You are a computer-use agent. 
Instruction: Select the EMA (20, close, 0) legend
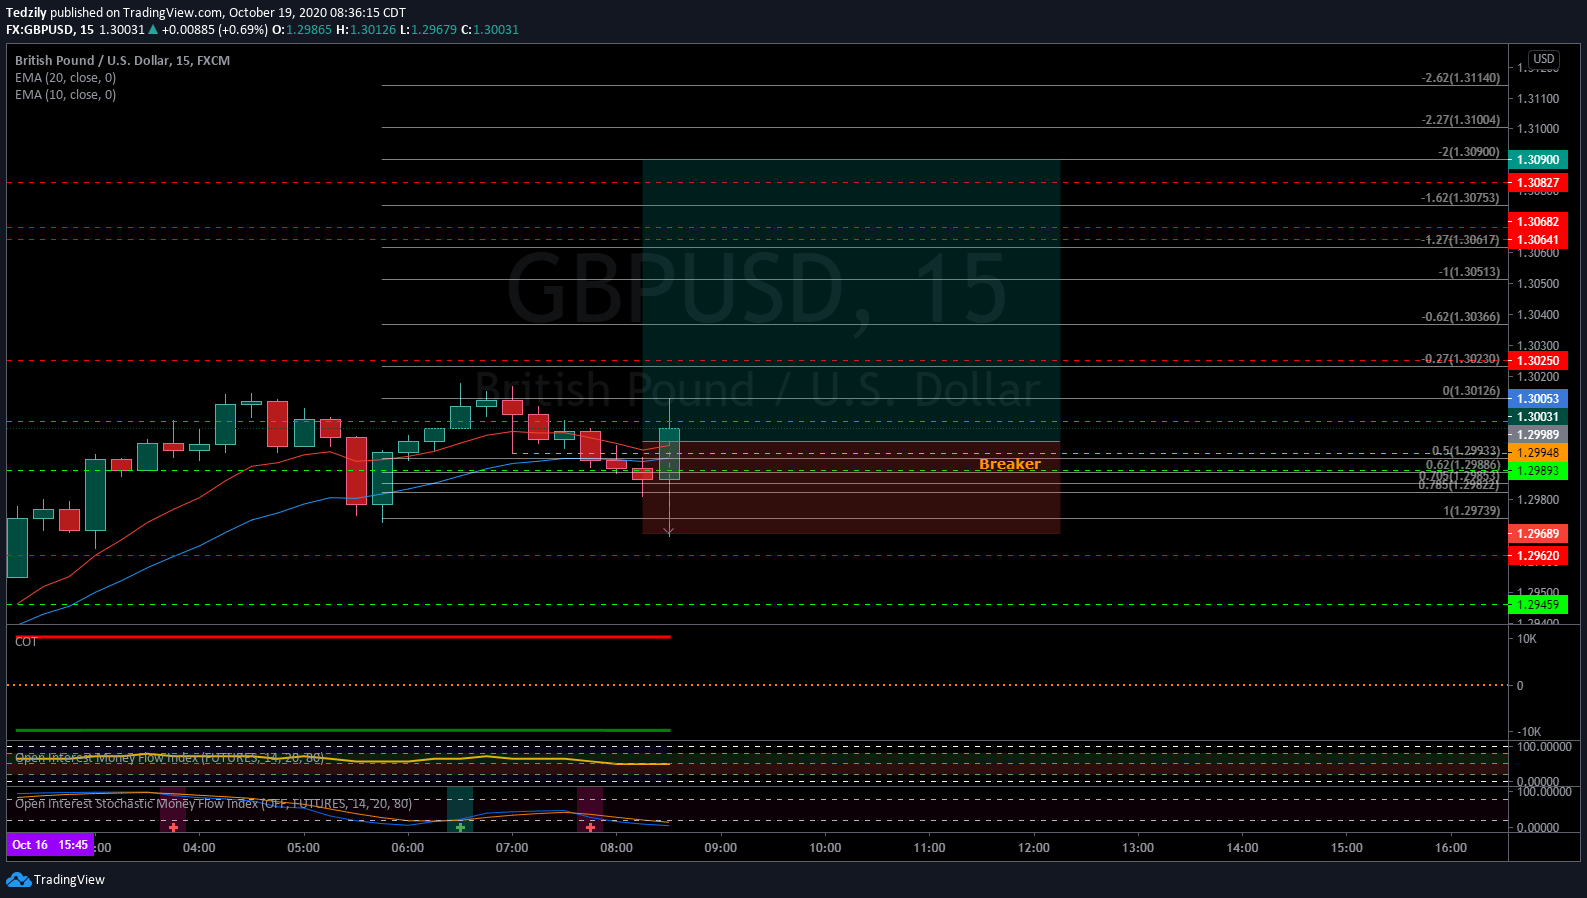(x=65, y=78)
